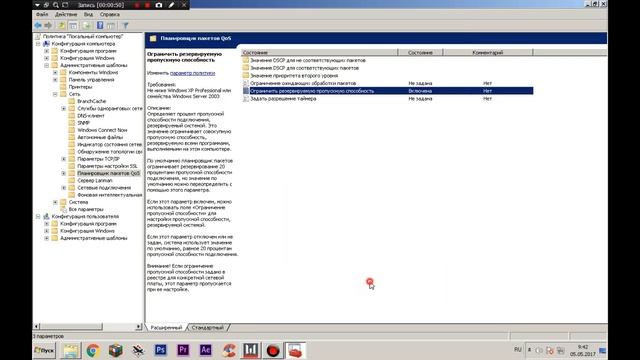Click the grey Forward arrow in toolbar
Image resolution: width=640 pixels, height=360 pixels.
48,25
